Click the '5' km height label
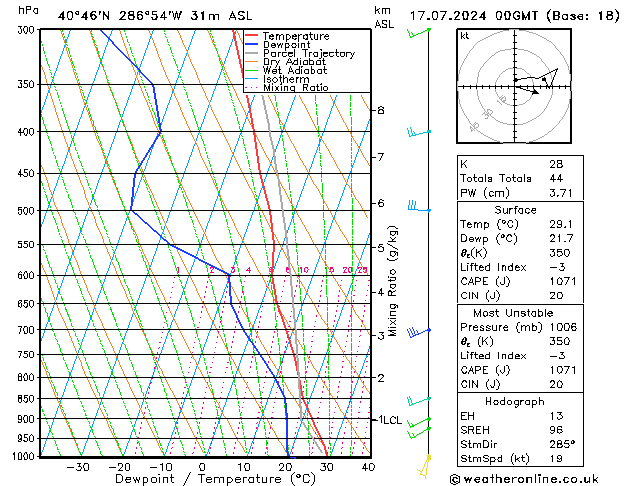629x486 pixels. click(381, 248)
